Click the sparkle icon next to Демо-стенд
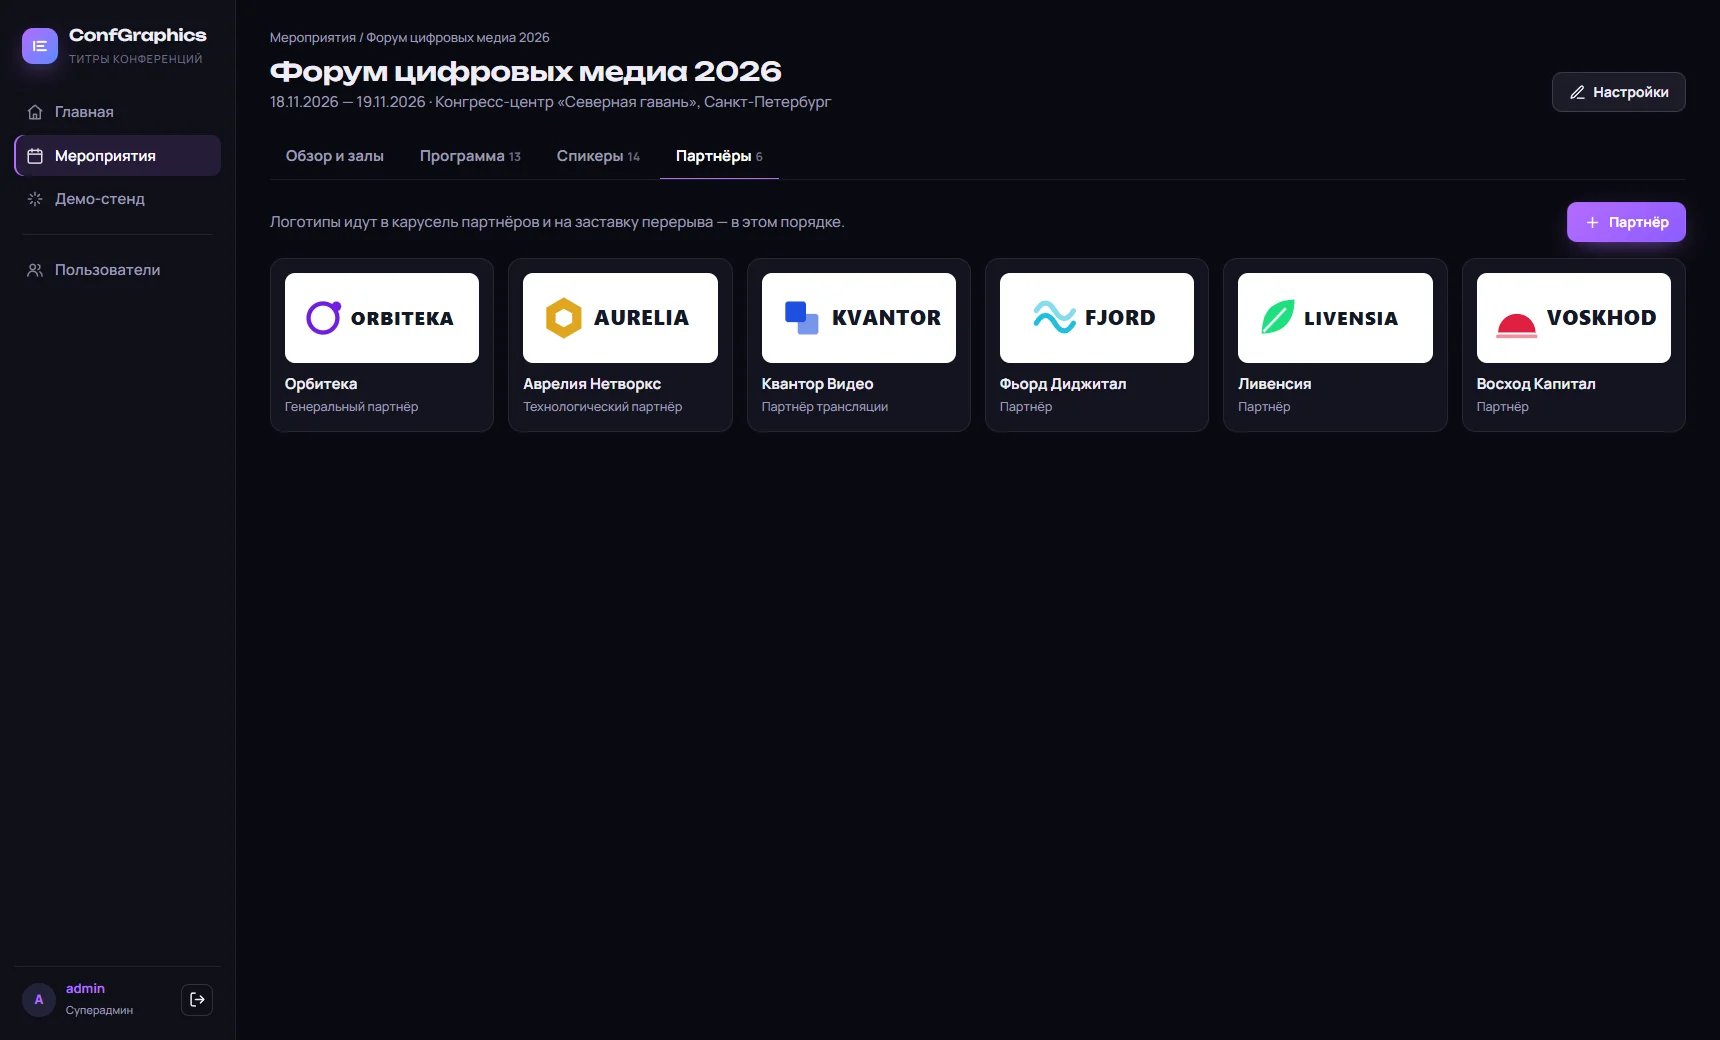This screenshot has width=1720, height=1040. pos(35,199)
